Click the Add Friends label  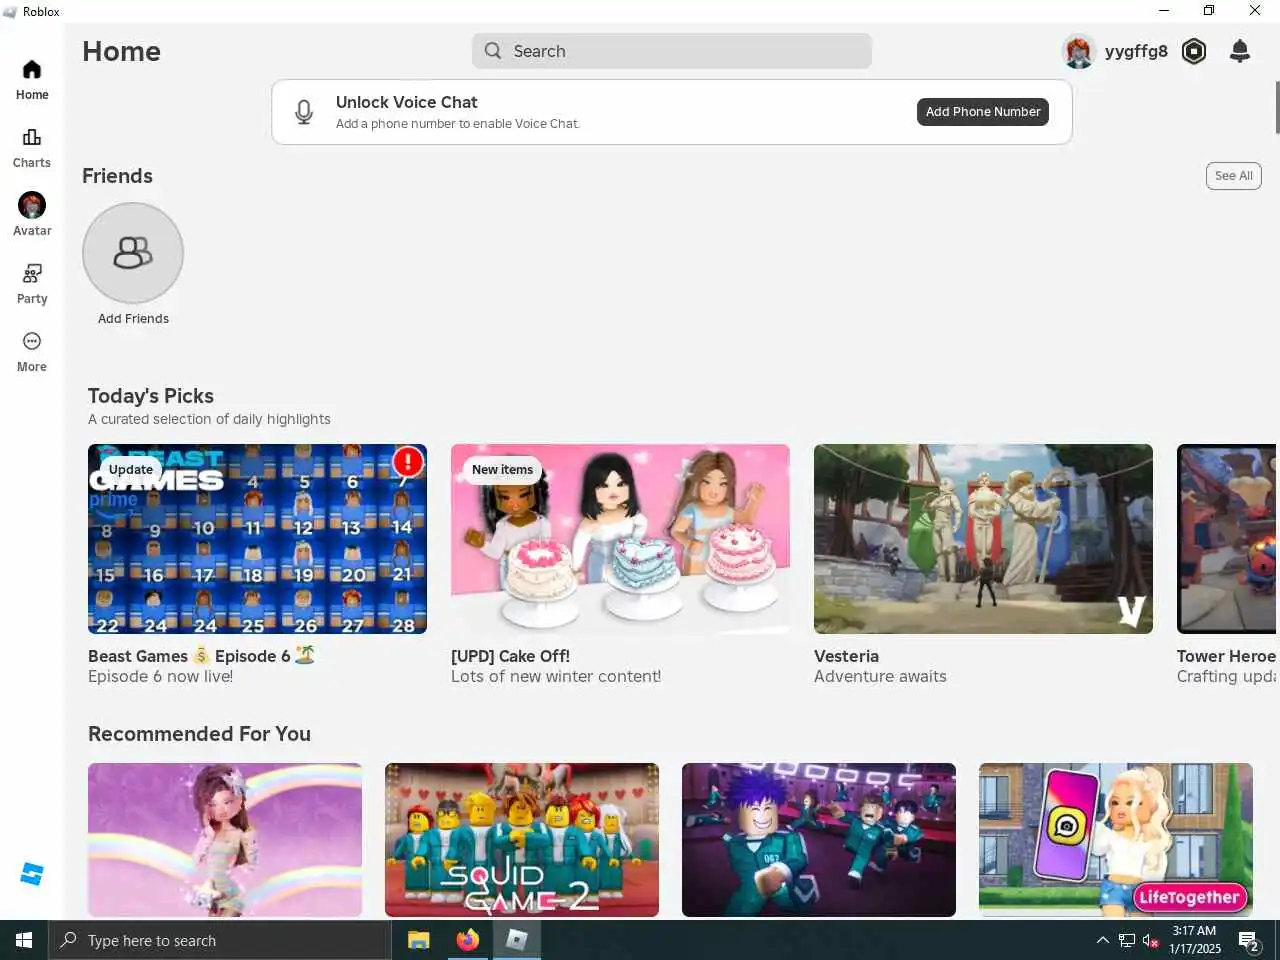[133, 319]
